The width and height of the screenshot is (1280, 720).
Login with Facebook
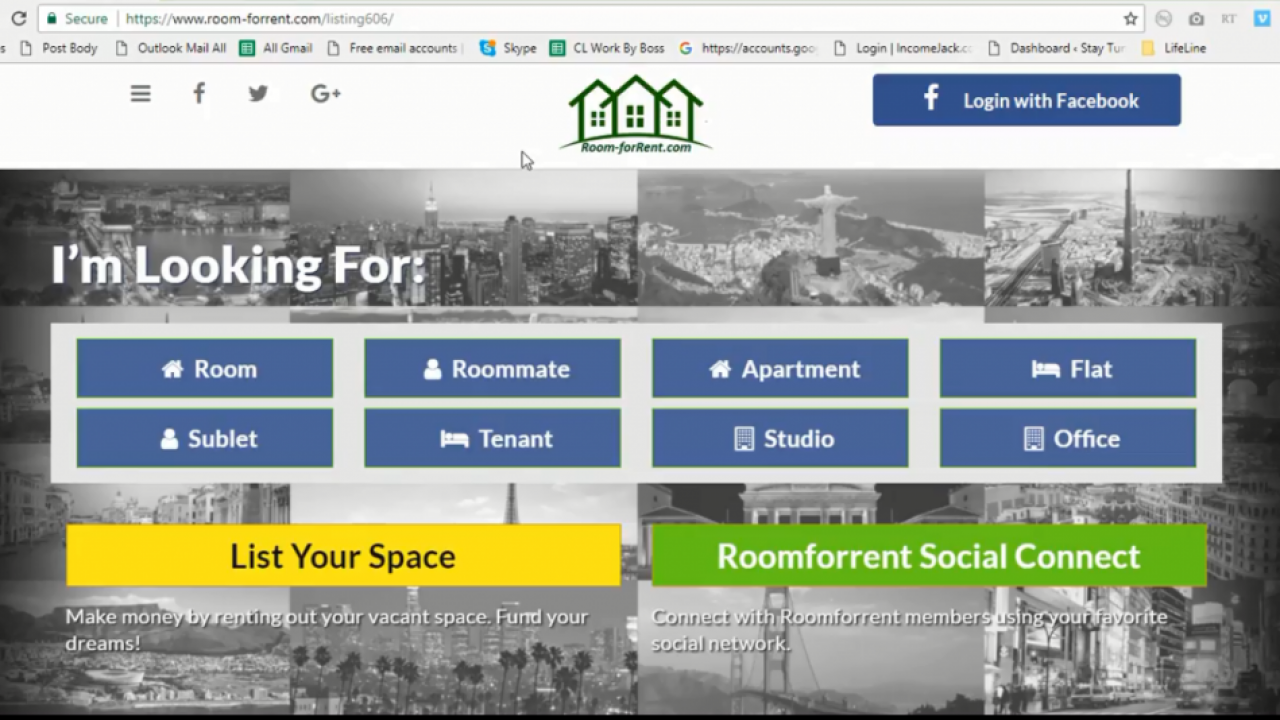(x=1026, y=100)
